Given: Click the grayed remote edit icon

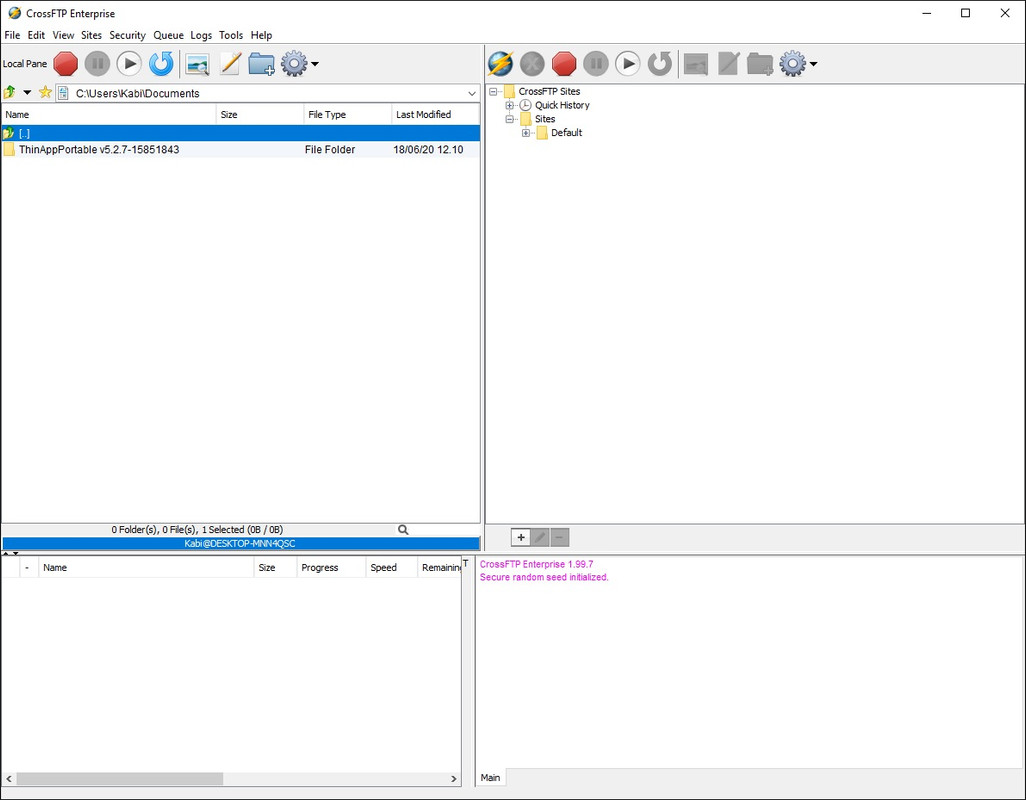Looking at the screenshot, I should pyautogui.click(x=728, y=63).
